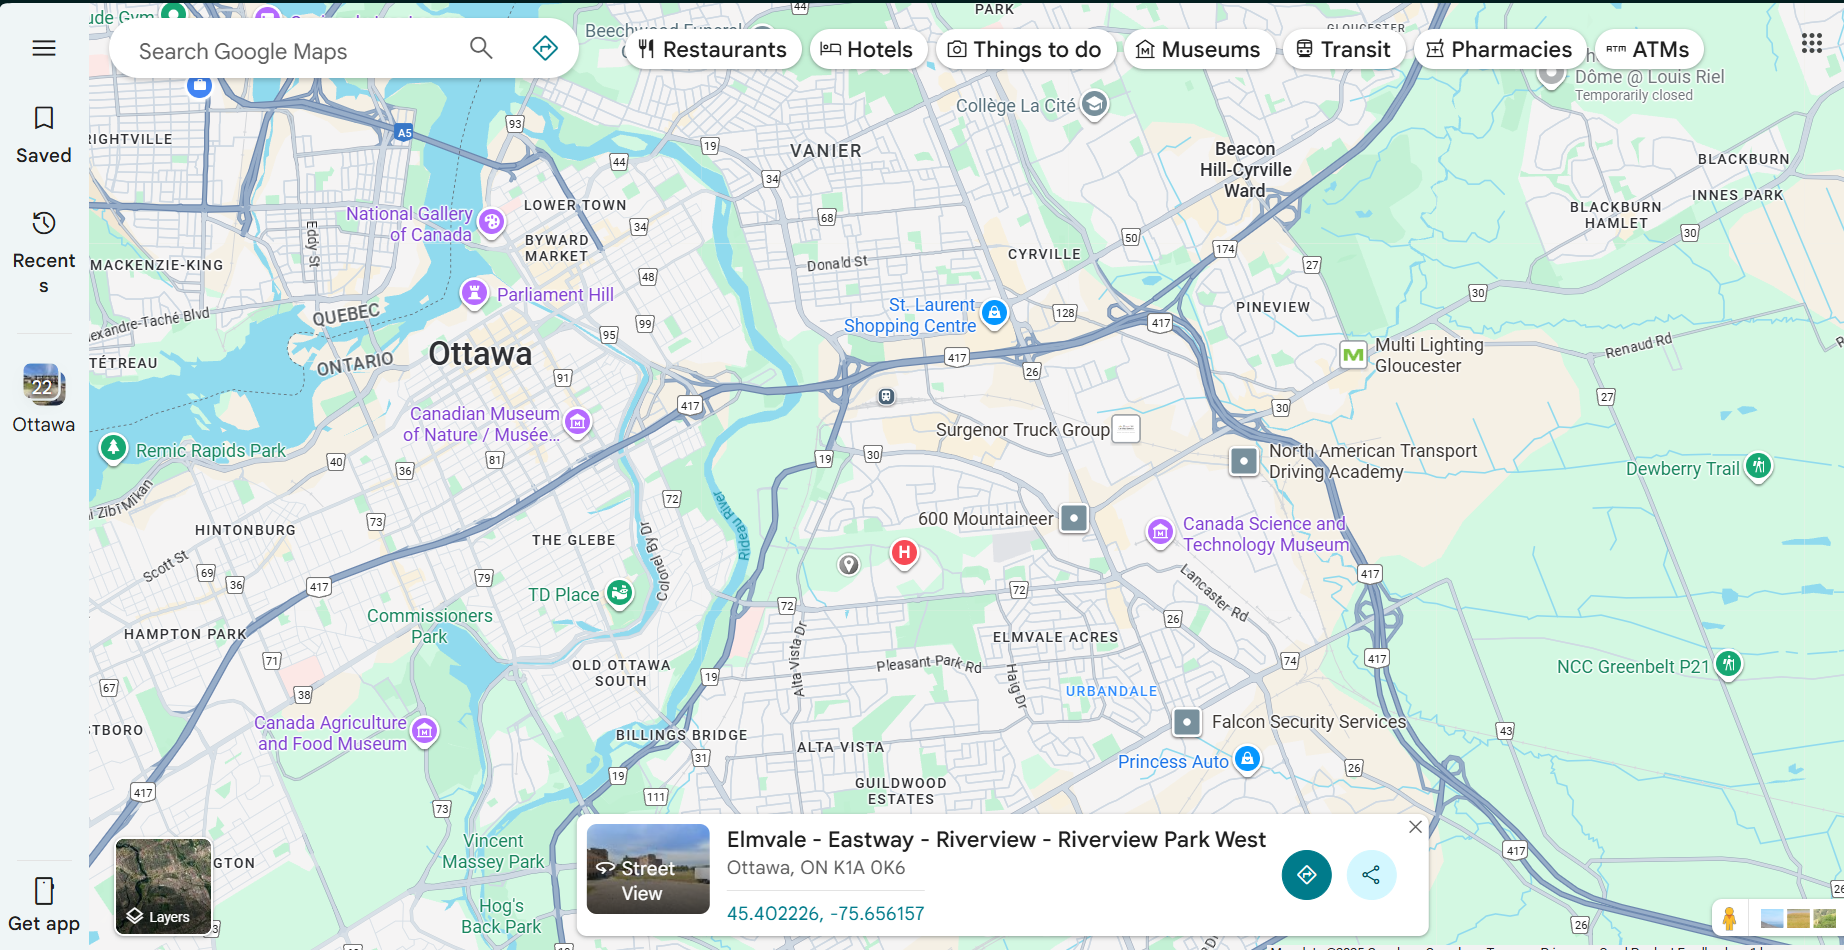The height and width of the screenshot is (950, 1844).
Task: Get directions from the place info card
Action: tap(1306, 875)
